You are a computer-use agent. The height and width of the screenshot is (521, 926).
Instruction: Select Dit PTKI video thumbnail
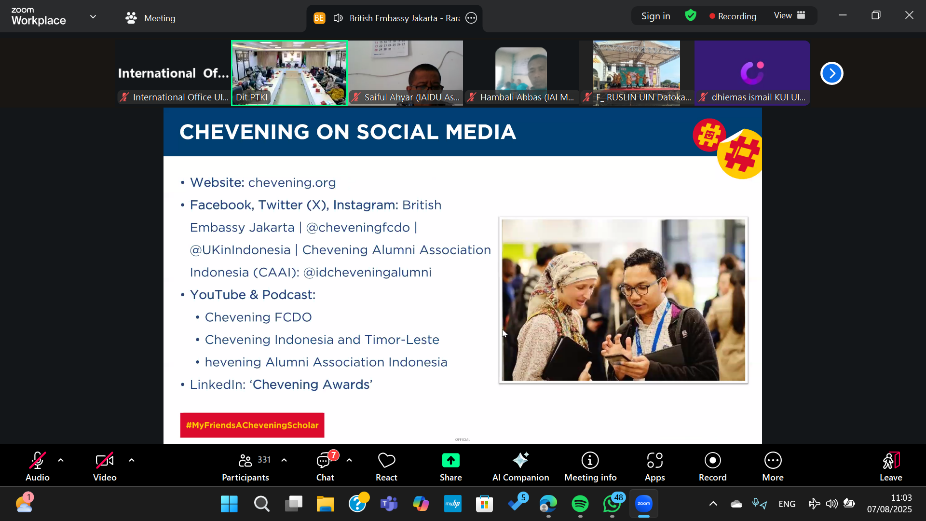click(x=289, y=73)
